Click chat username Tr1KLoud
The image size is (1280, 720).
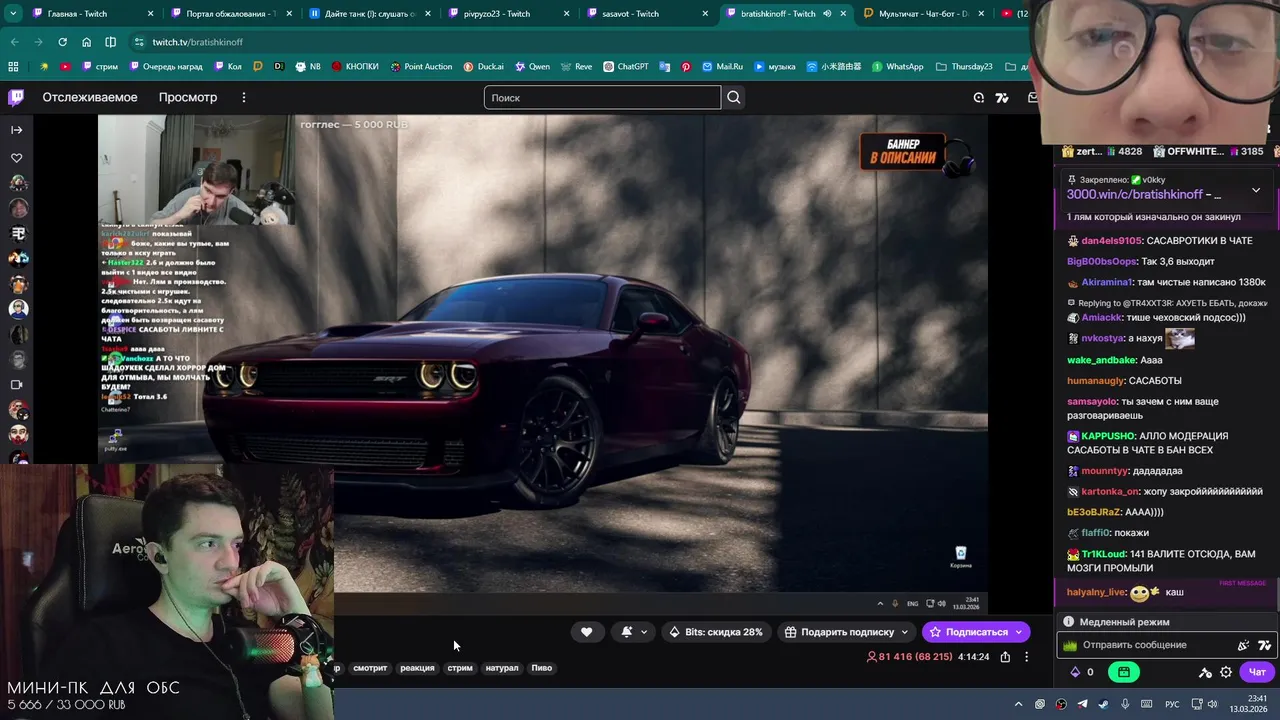click(x=1104, y=554)
